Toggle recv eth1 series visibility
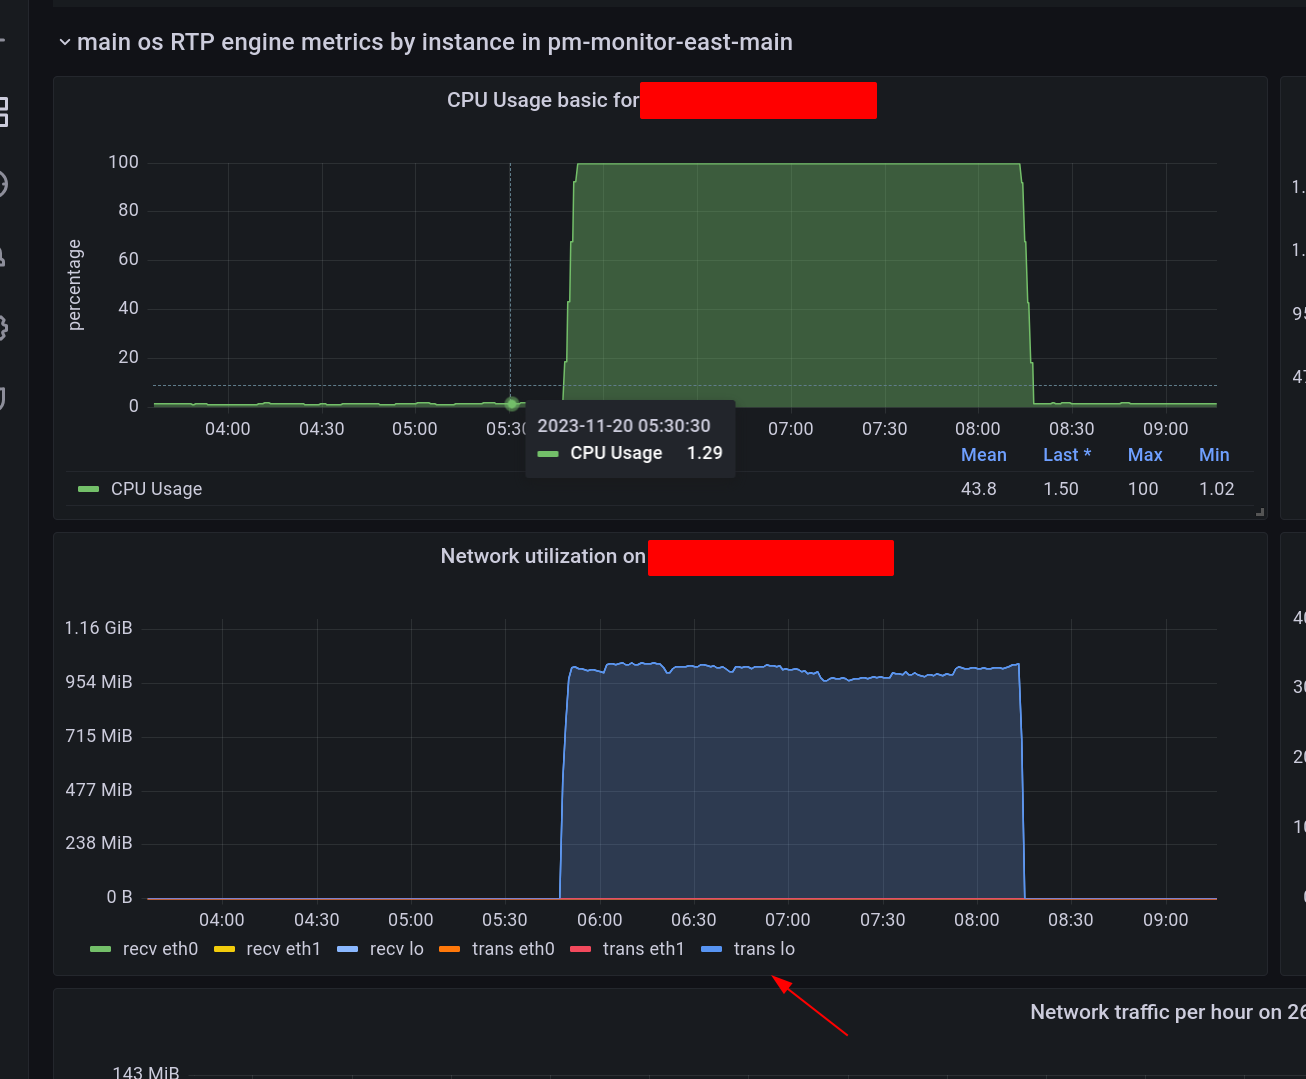The height and width of the screenshot is (1079, 1306). click(x=281, y=948)
